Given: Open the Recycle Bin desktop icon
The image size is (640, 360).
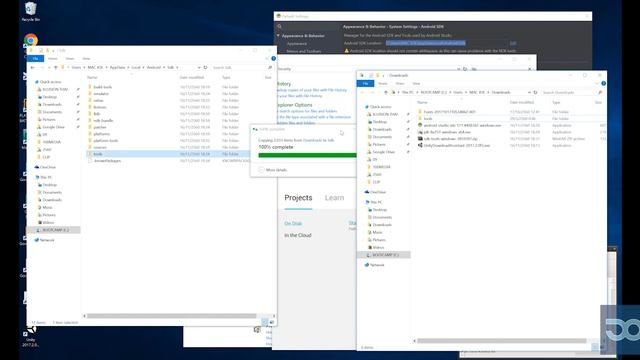Looking at the screenshot, I should click(x=31, y=11).
